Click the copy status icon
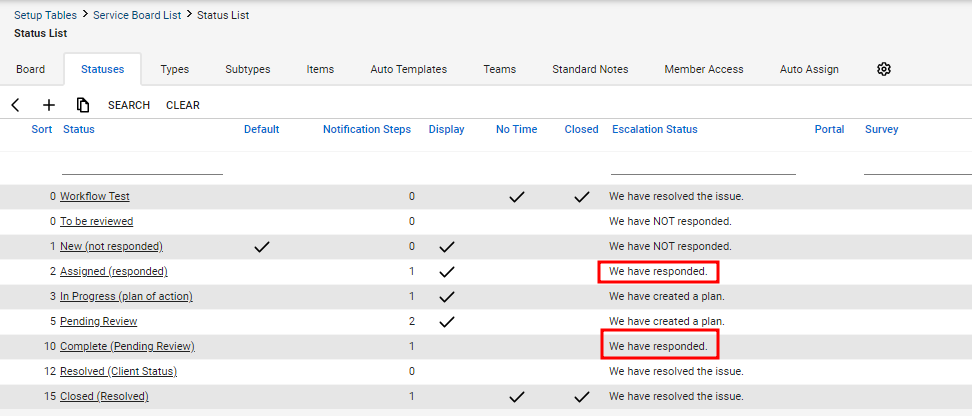Viewport: 972px width, 416px height. [x=83, y=105]
